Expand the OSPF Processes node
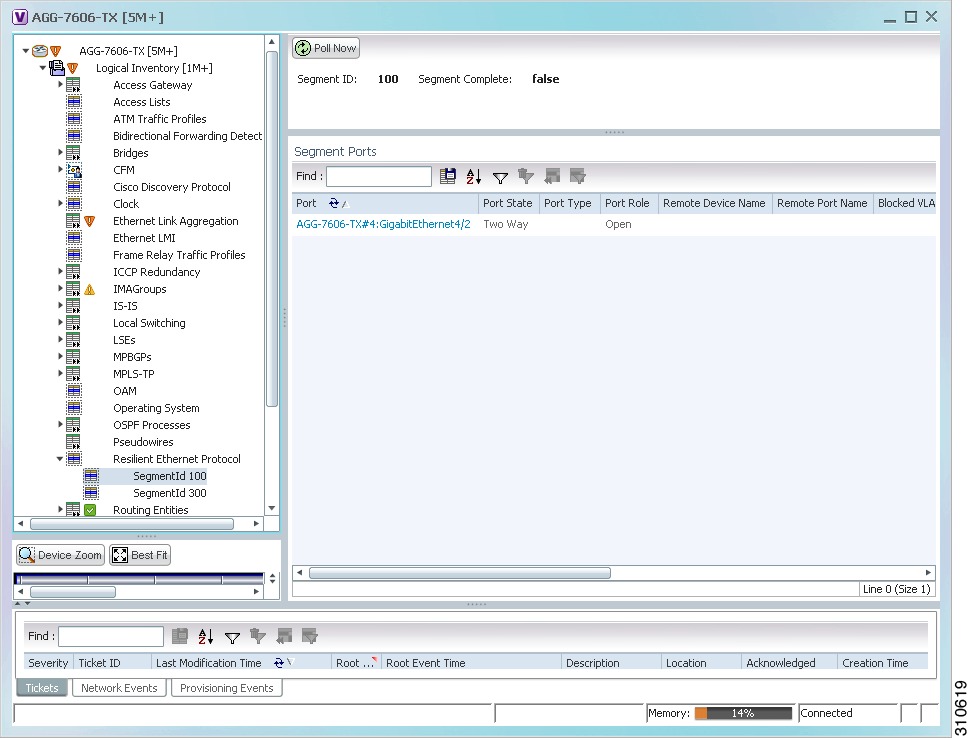Screen dimensions: 971x738 [x=61, y=424]
